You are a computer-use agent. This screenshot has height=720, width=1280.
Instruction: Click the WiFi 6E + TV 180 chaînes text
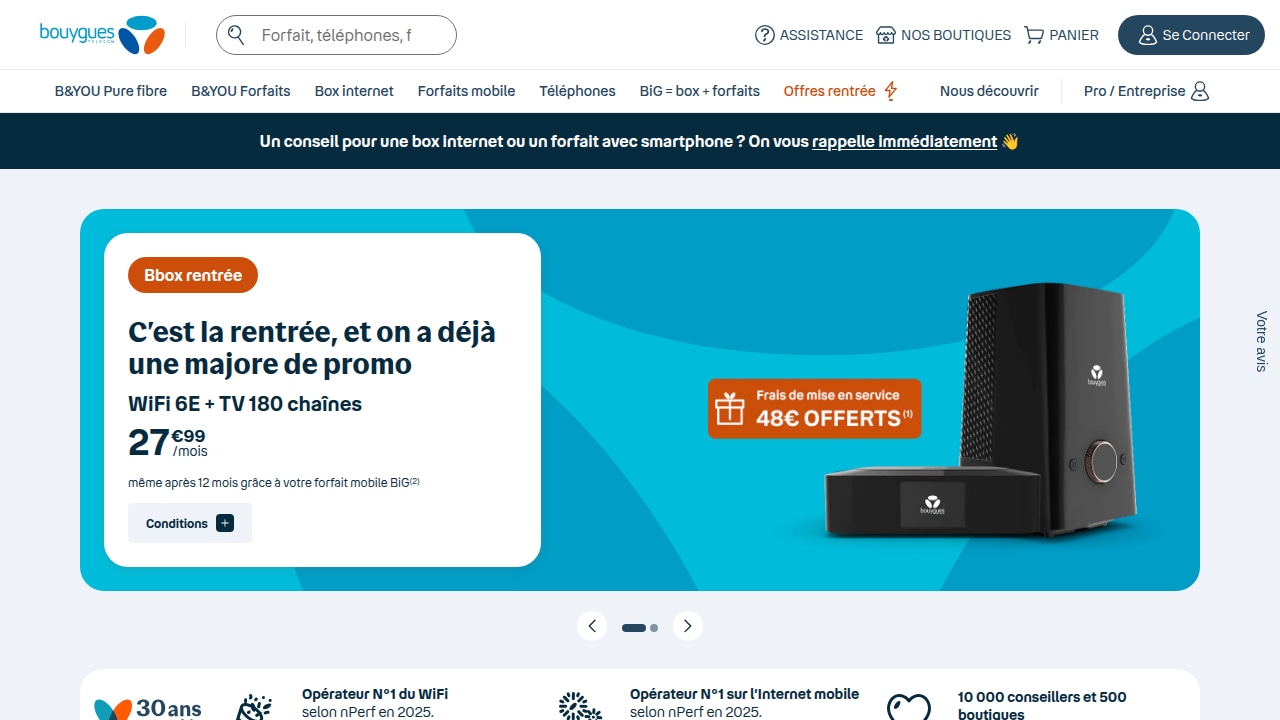(245, 404)
